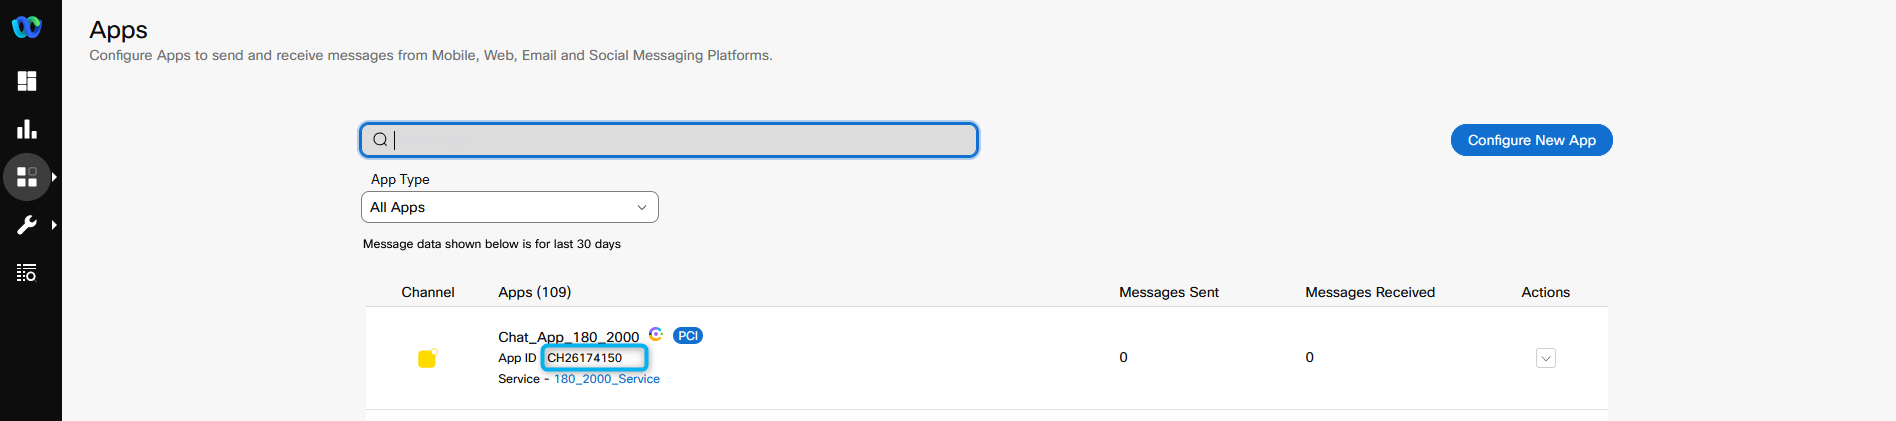1896x421 pixels.
Task: Open the 180_2000_Service link
Action: 607,379
